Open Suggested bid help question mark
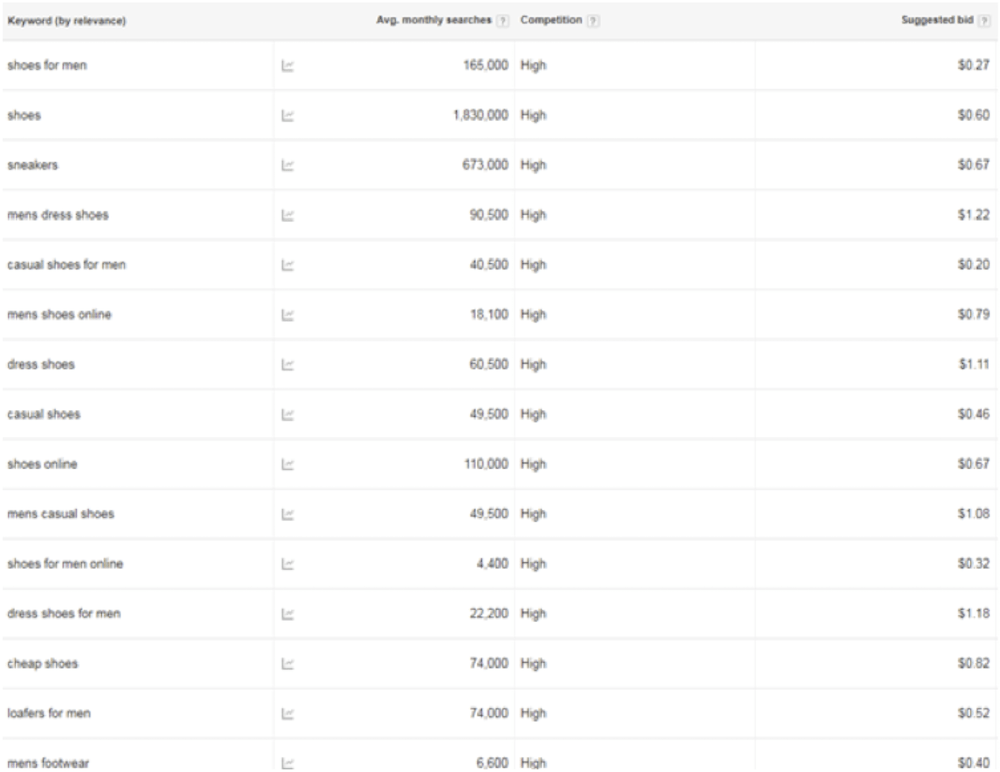Image resolution: width=1000 pixels, height=772 pixels. pos(985,23)
